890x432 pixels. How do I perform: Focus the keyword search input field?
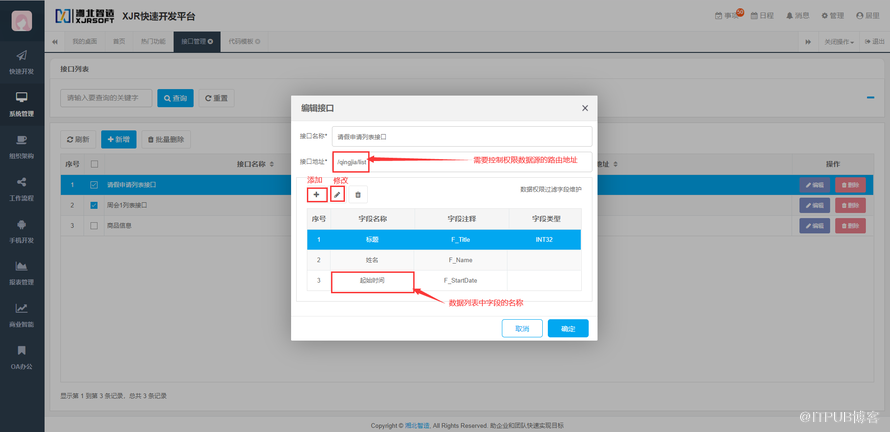click(106, 98)
